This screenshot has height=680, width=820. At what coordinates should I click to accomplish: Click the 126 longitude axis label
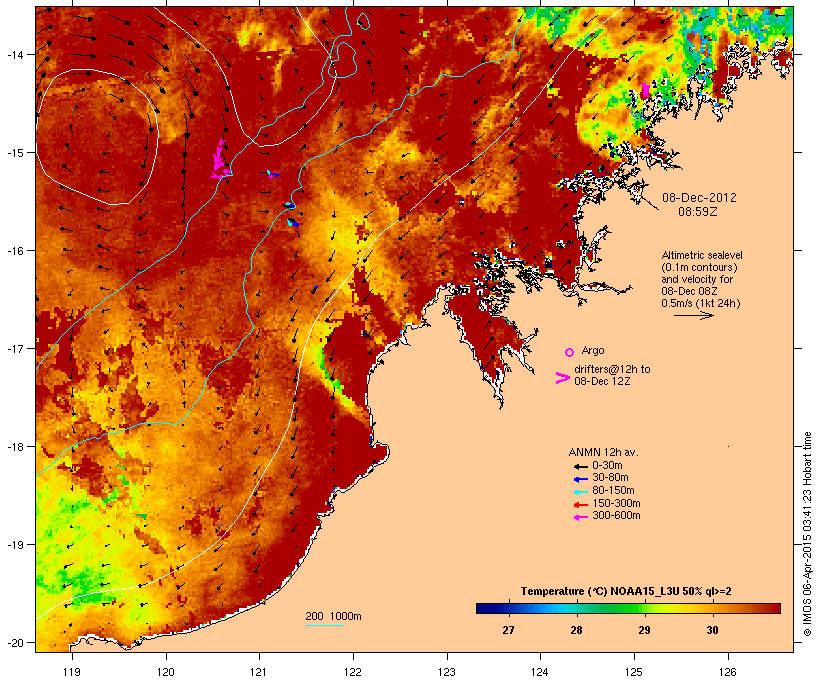coord(727,672)
